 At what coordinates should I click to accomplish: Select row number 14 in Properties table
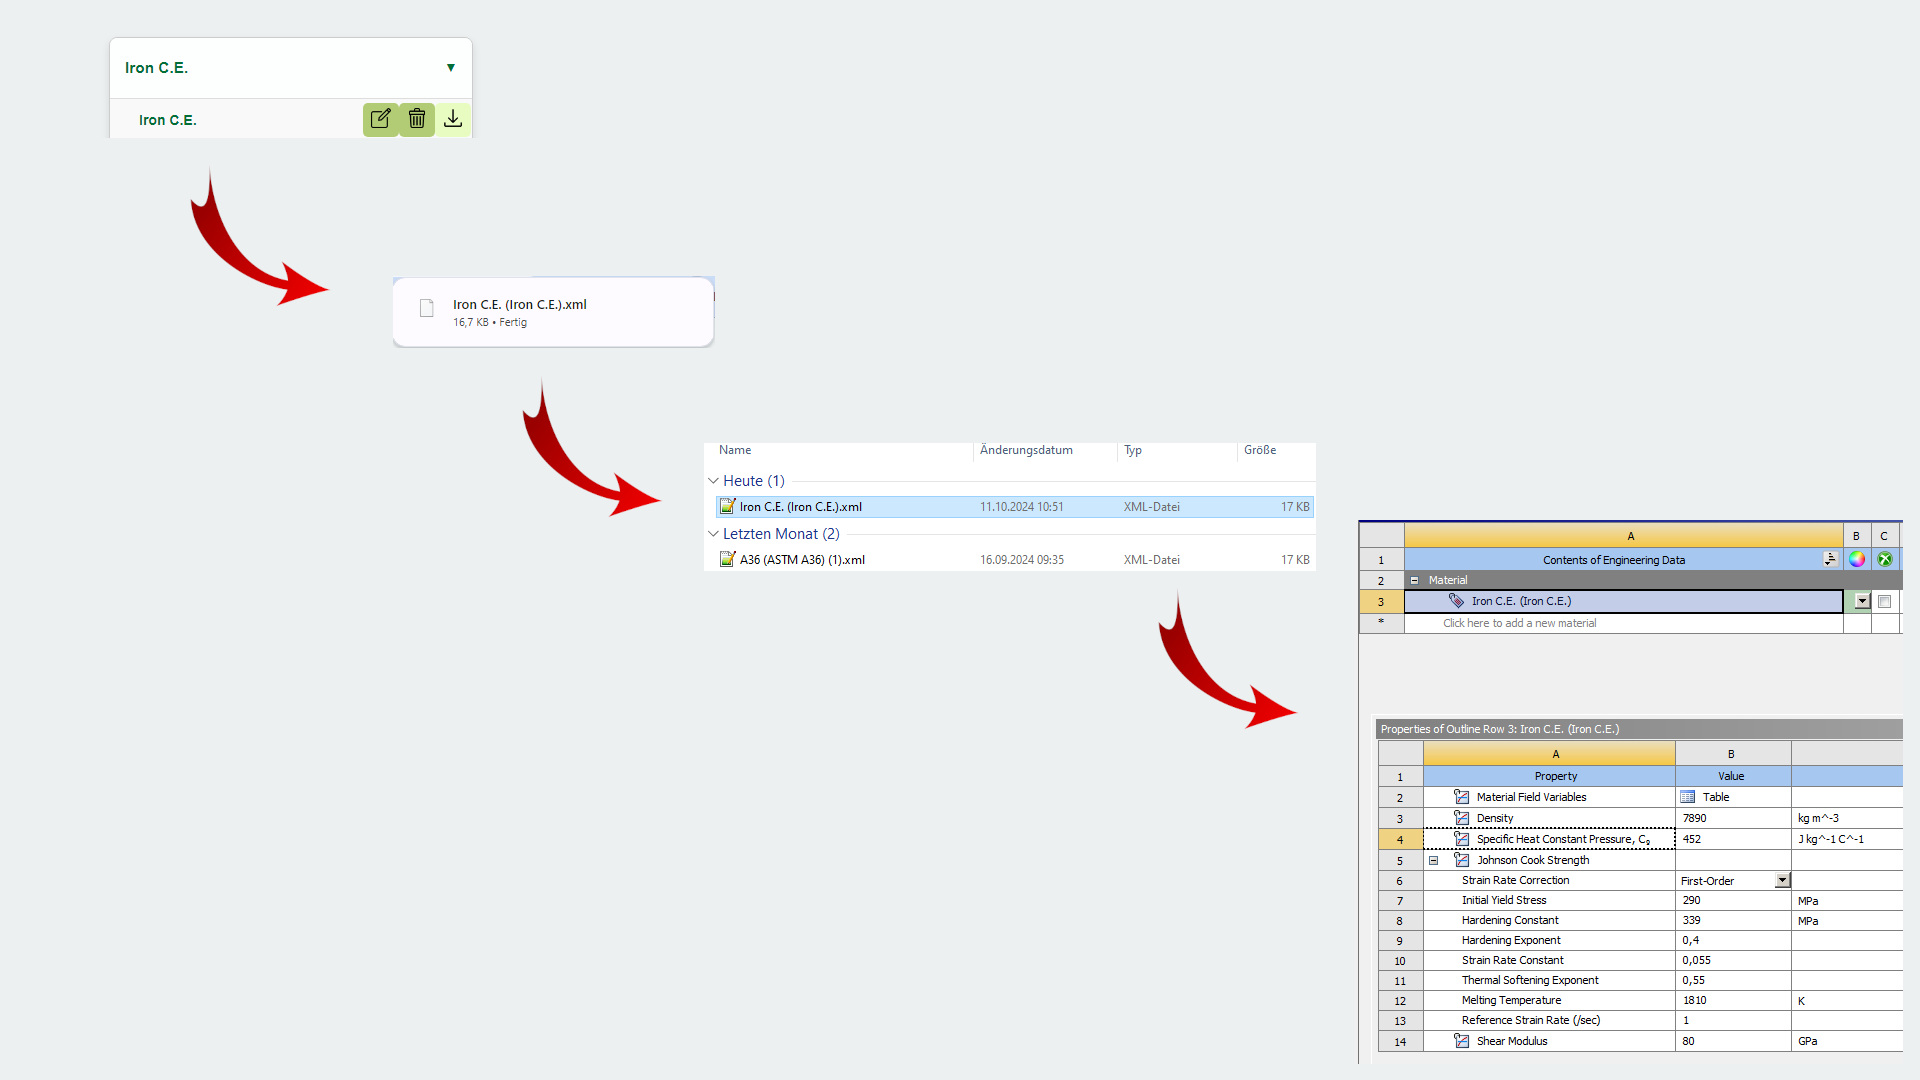(x=1400, y=1042)
